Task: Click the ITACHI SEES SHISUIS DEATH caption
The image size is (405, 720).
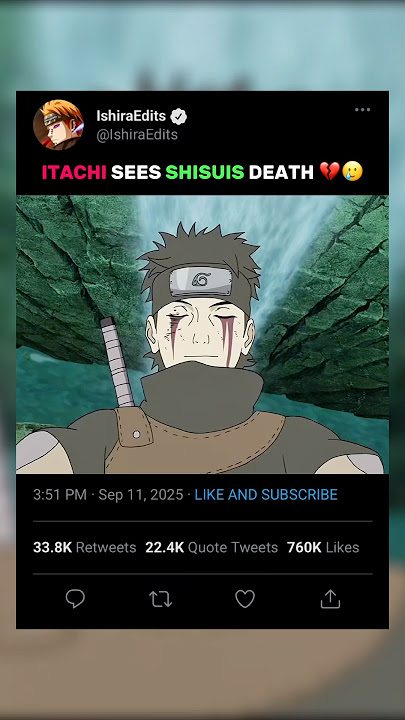Action: [202, 172]
